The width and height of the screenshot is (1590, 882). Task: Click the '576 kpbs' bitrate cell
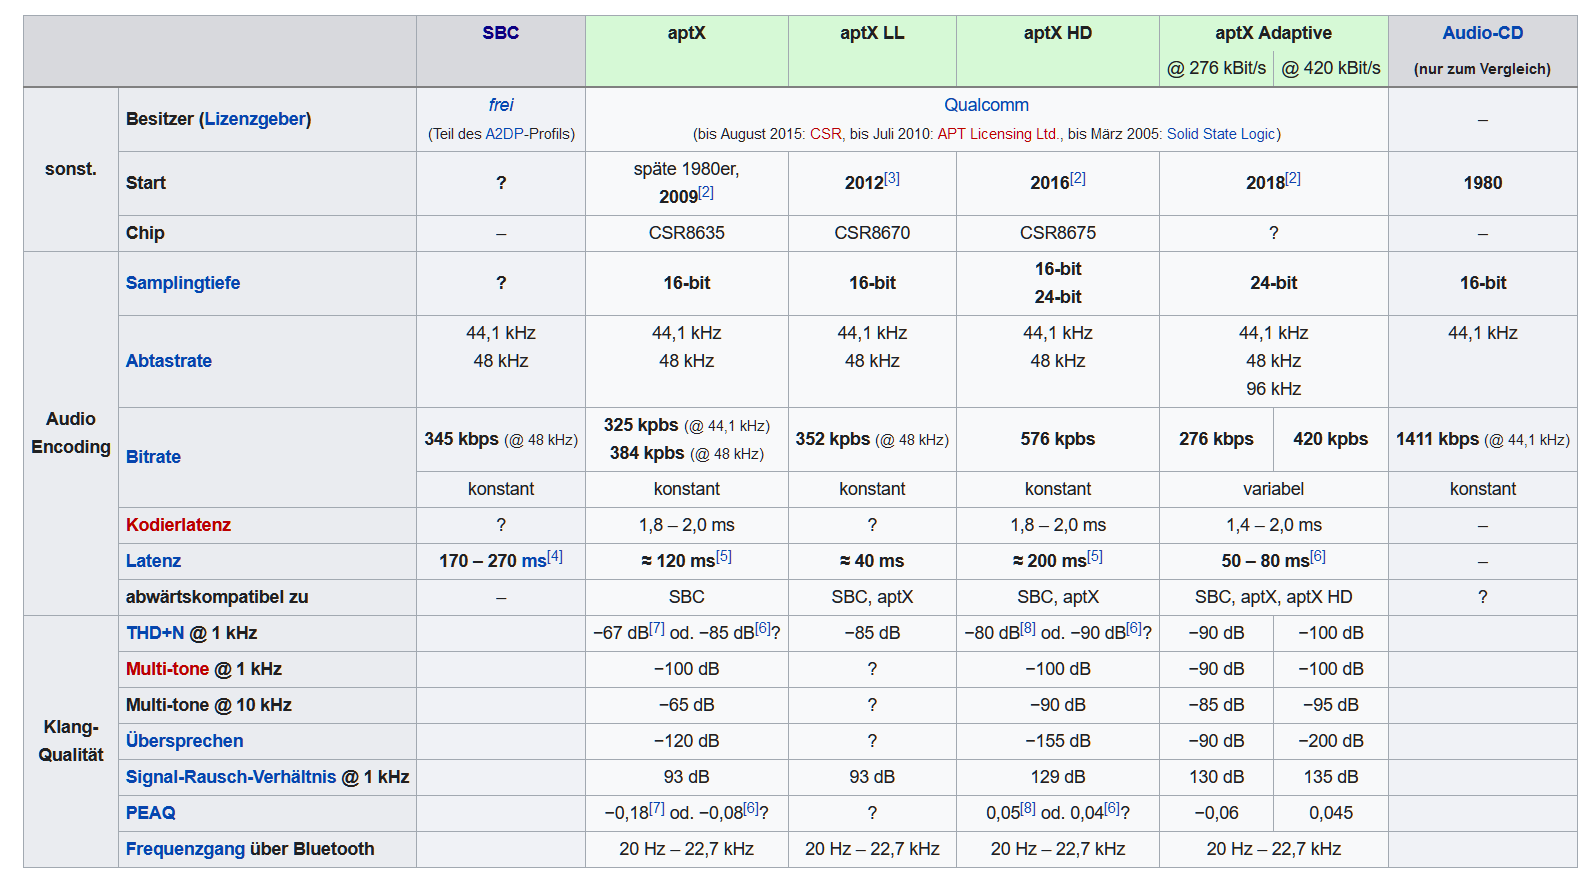tap(1058, 439)
